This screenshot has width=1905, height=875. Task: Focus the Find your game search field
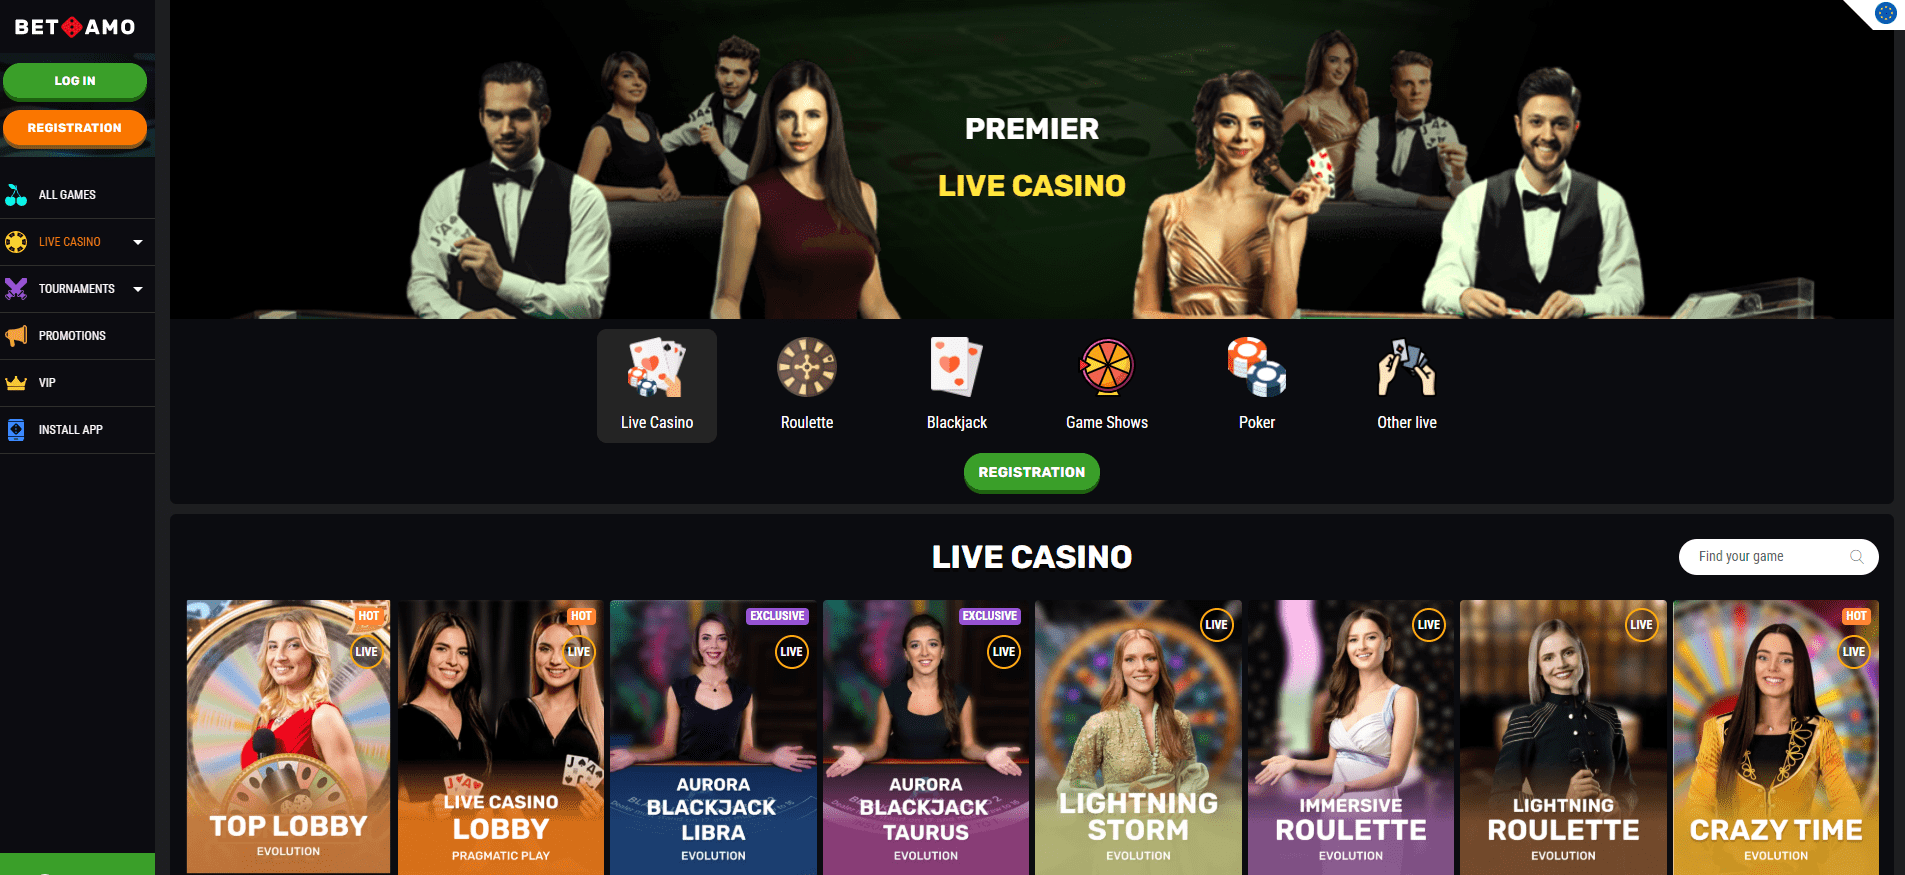tap(1778, 557)
